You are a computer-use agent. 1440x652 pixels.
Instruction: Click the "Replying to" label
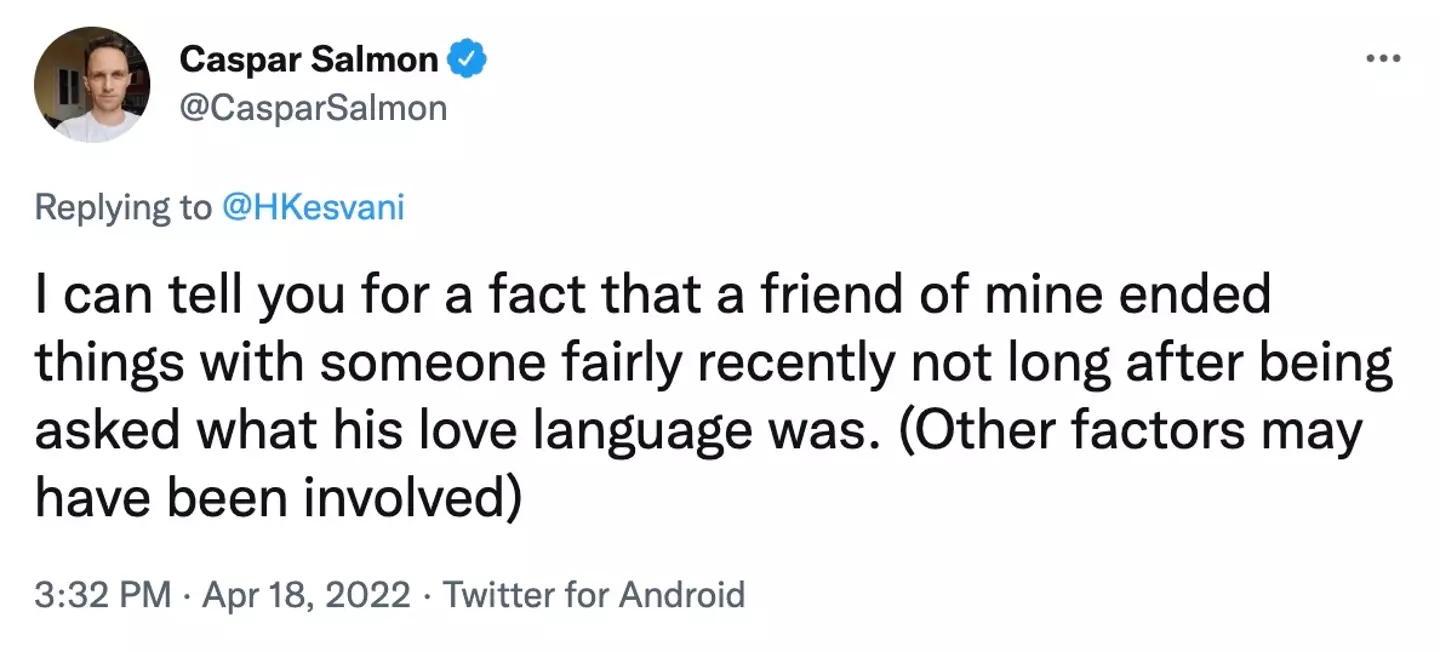point(124,207)
